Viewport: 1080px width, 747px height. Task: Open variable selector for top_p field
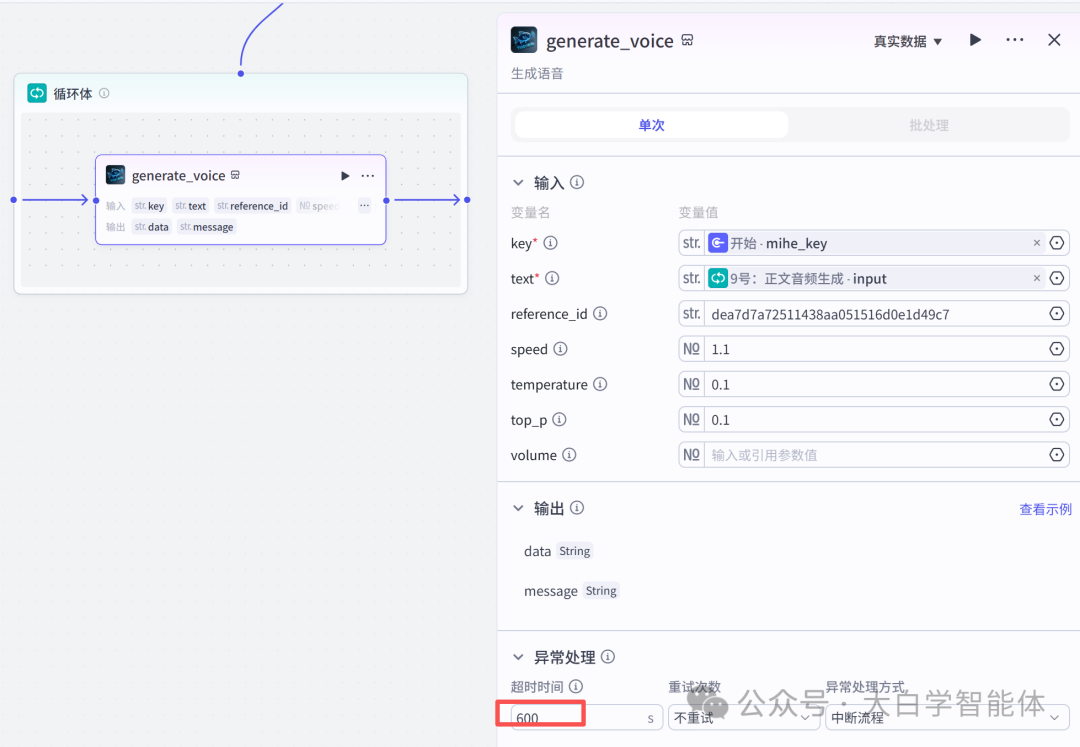(1057, 419)
